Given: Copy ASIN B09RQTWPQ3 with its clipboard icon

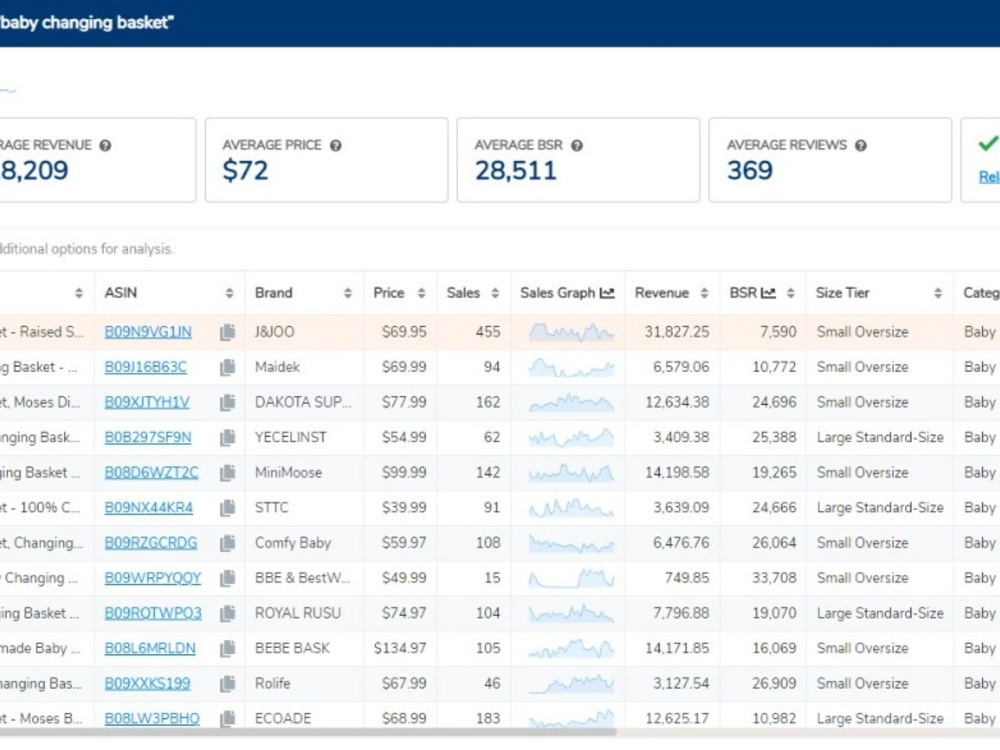Looking at the screenshot, I should [228, 613].
